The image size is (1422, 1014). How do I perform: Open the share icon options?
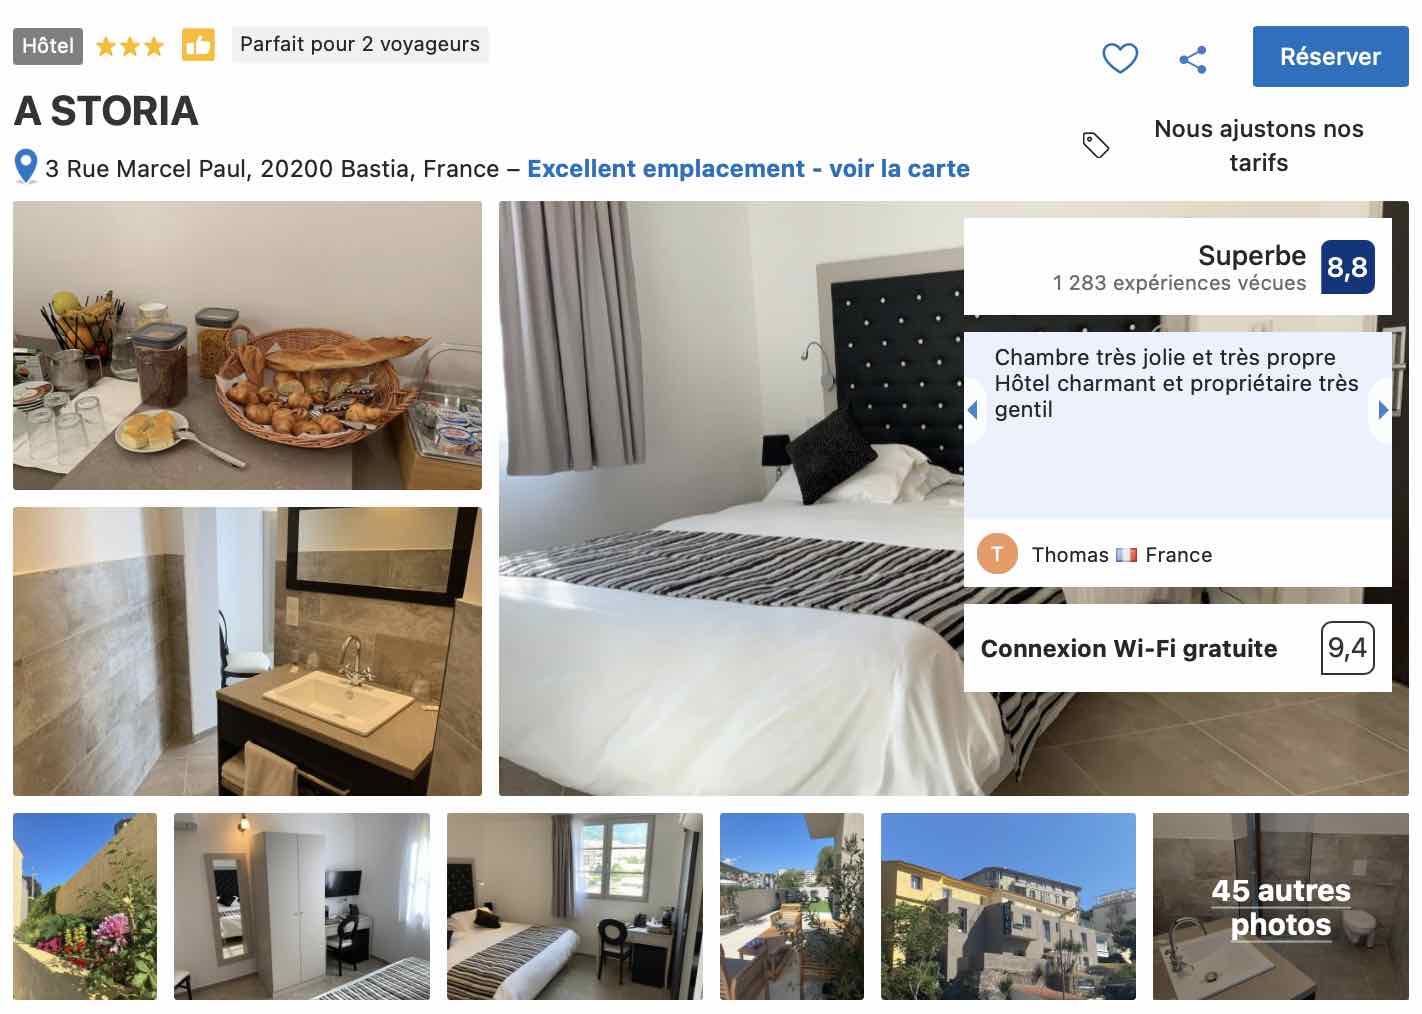click(x=1193, y=59)
